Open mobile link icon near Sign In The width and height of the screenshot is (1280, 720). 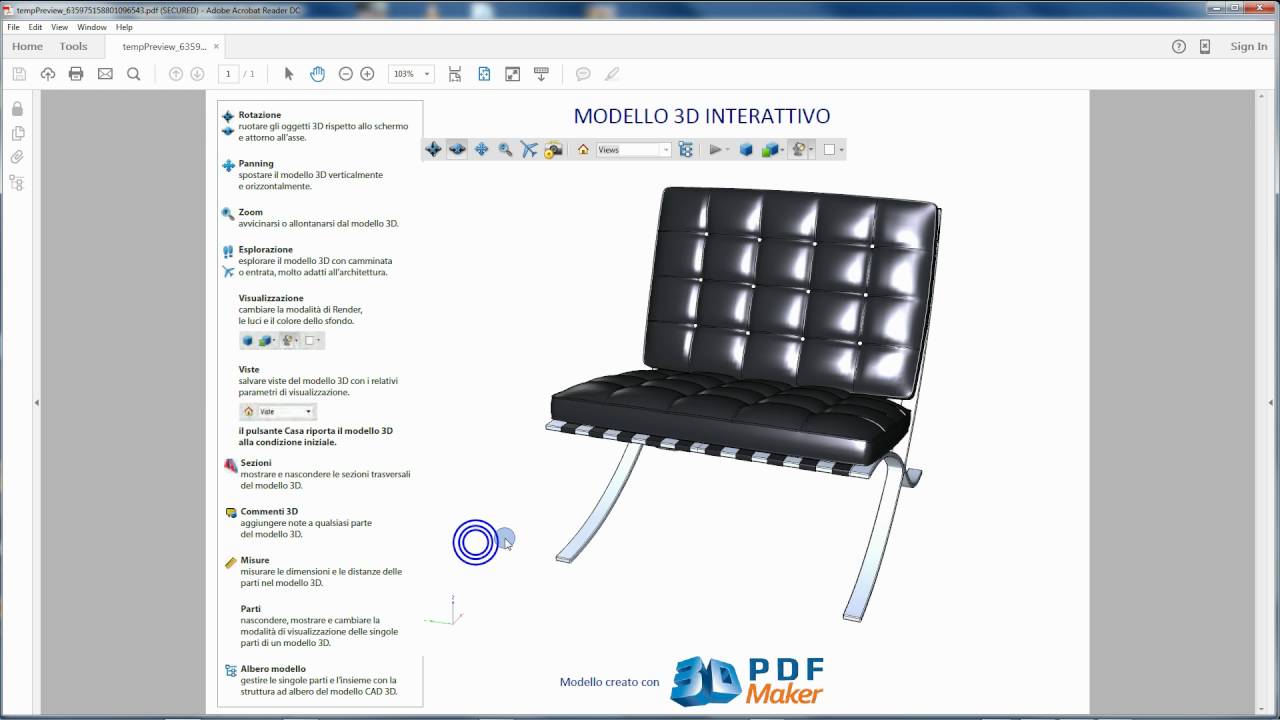1205,46
